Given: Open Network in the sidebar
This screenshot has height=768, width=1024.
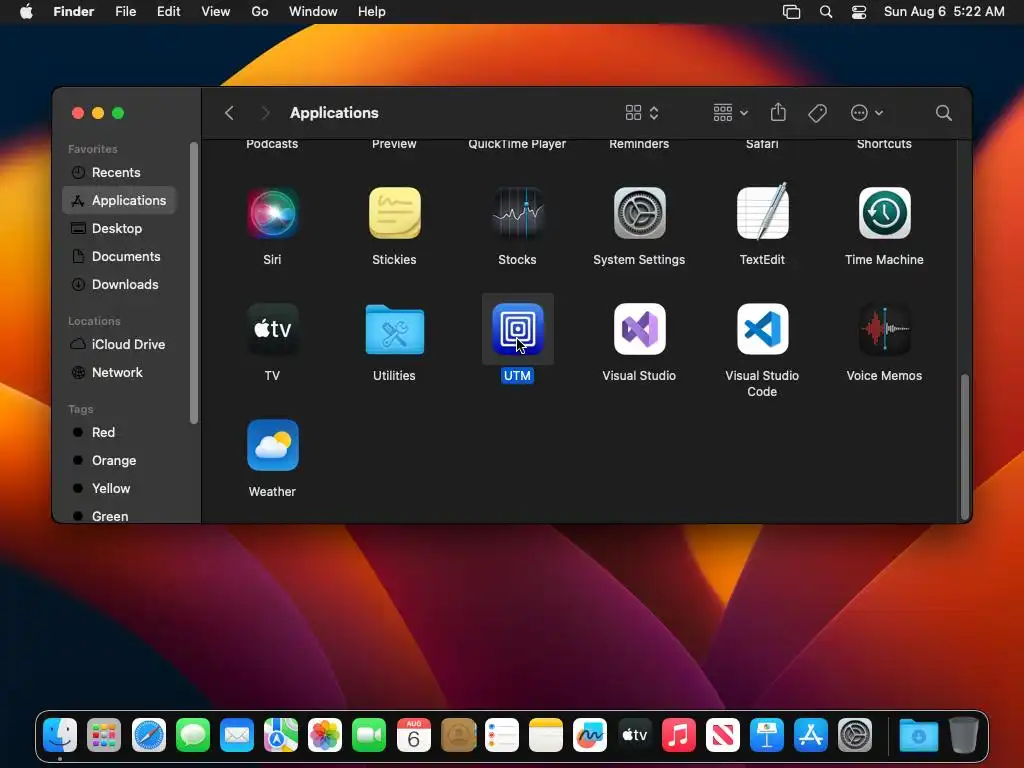Looking at the screenshot, I should point(119,372).
